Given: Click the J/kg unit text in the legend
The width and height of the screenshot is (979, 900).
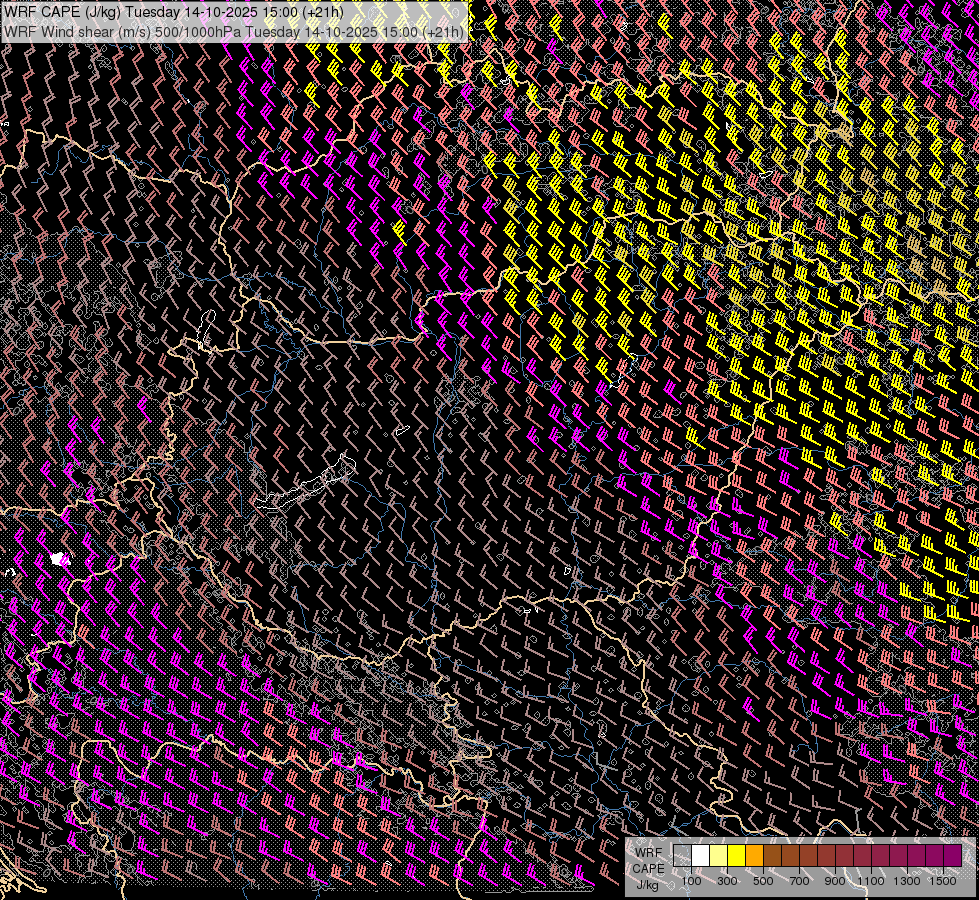Looking at the screenshot, I should 647,884.
